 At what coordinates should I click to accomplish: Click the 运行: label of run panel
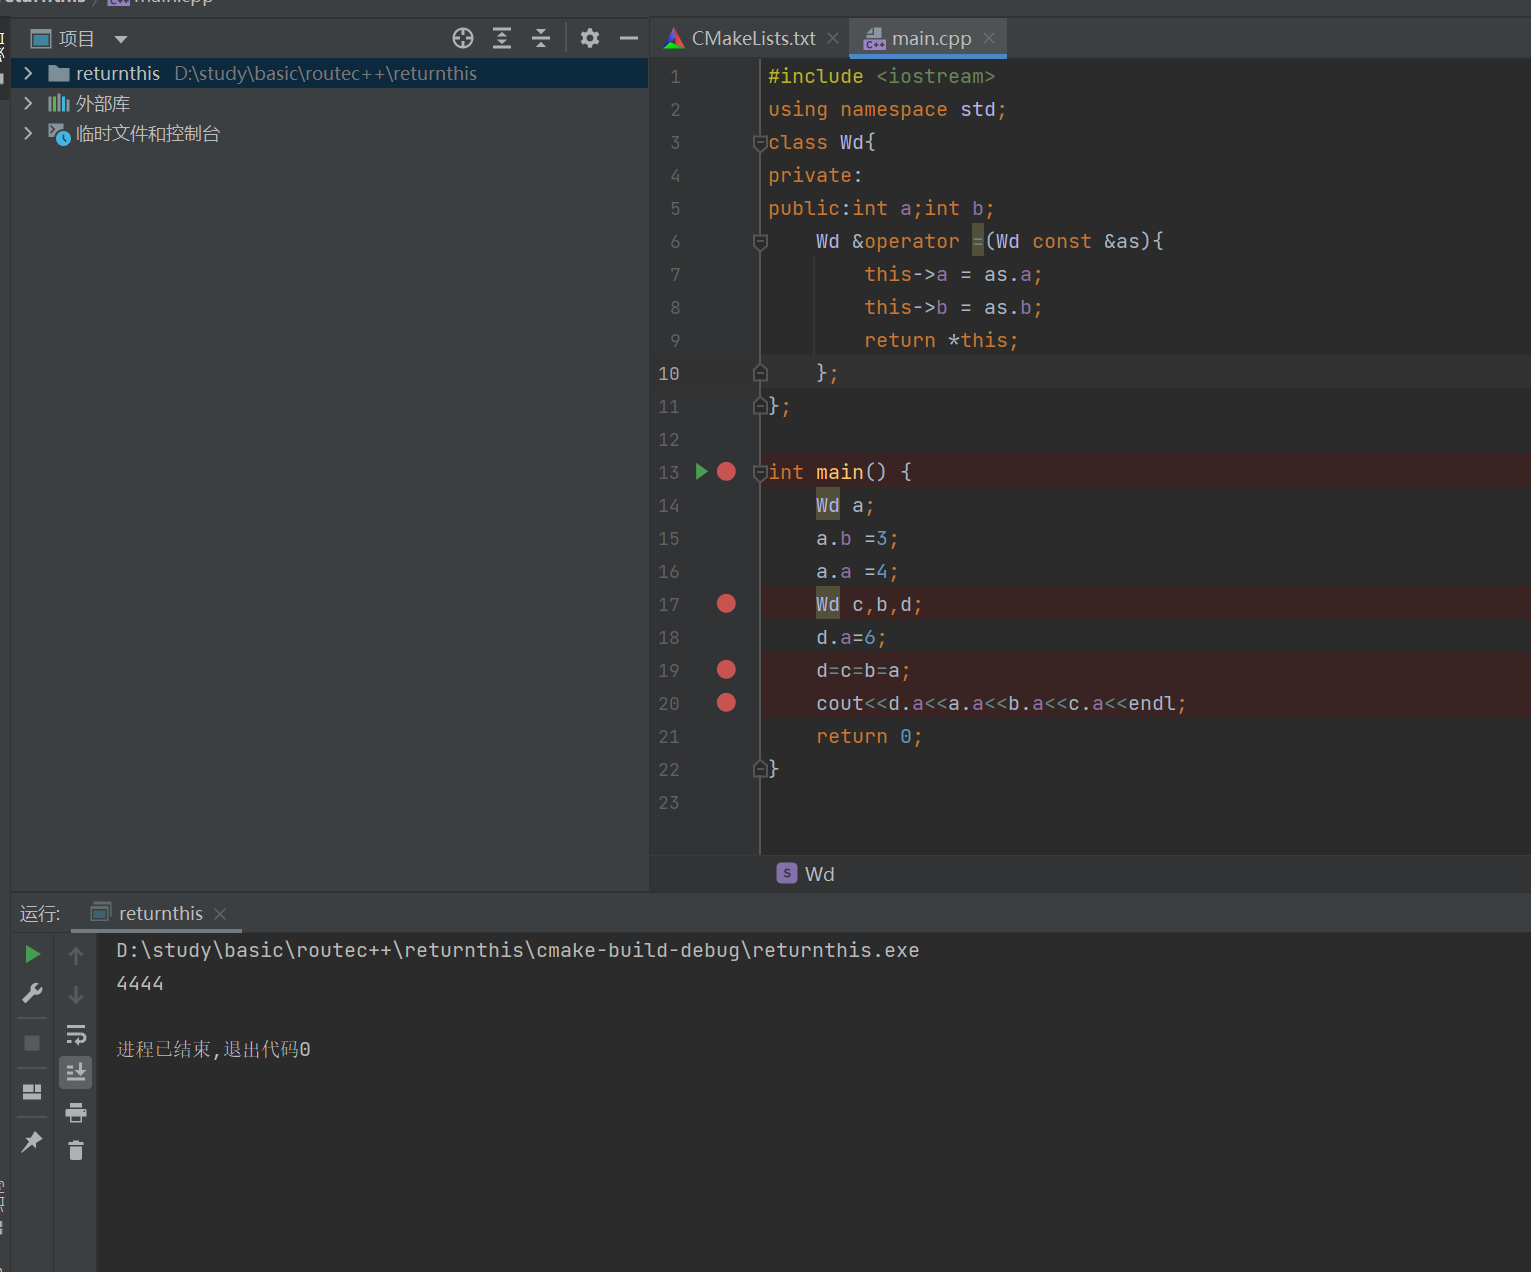pos(40,914)
